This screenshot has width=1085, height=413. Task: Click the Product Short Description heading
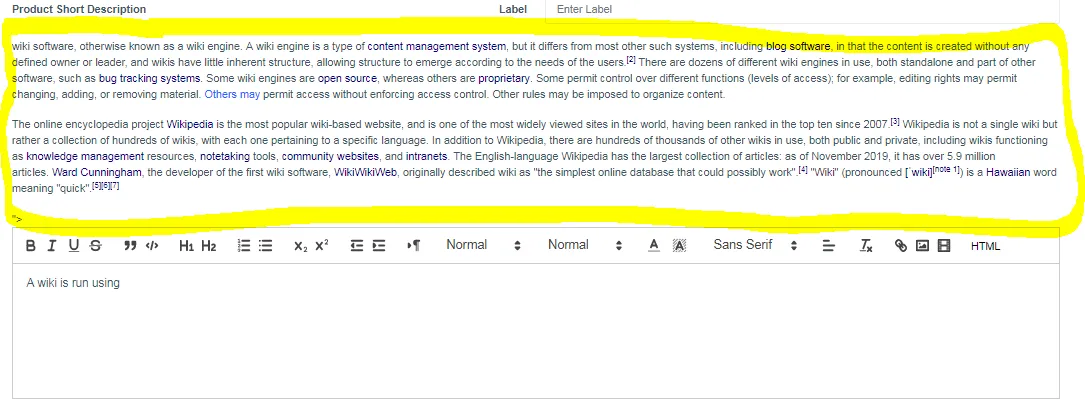pos(79,10)
